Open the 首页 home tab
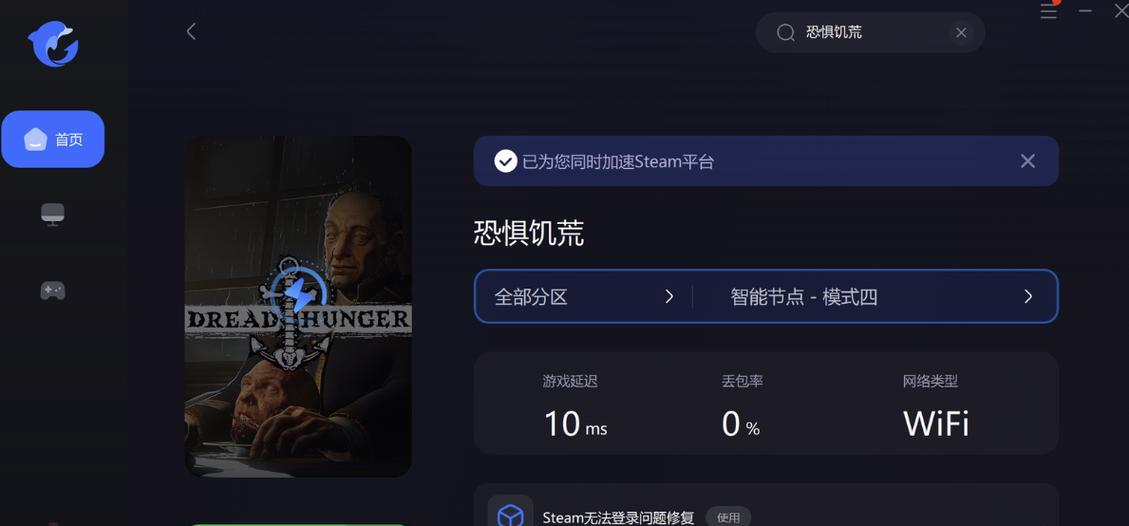Image resolution: width=1129 pixels, height=526 pixels. (x=53, y=139)
